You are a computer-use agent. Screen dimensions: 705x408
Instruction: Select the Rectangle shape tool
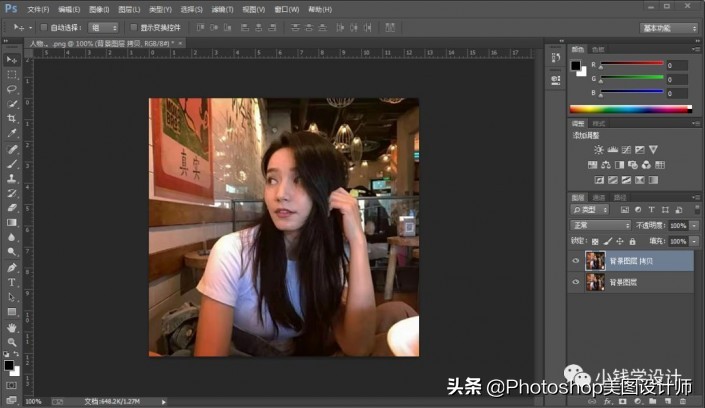coord(12,312)
